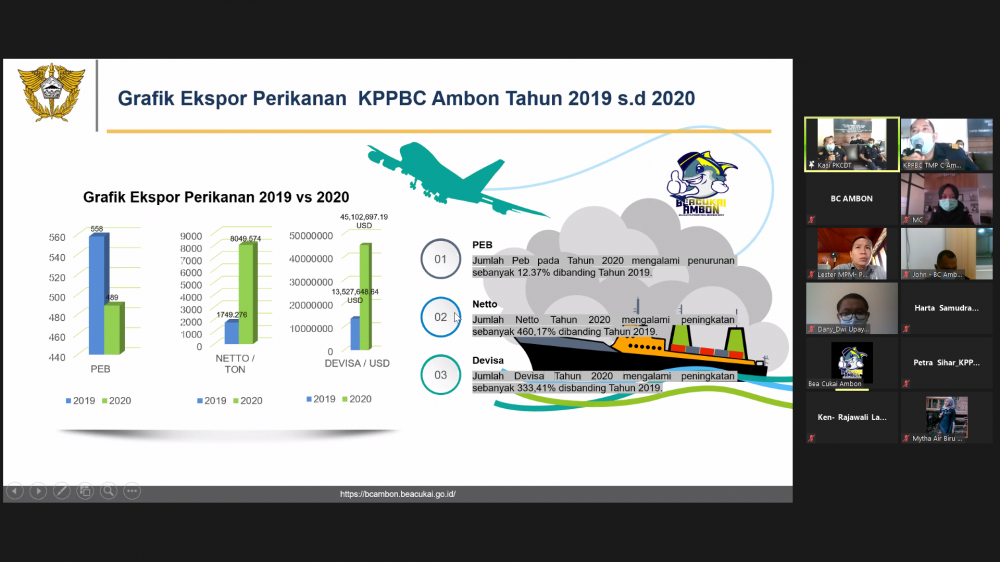Activate the zoom magnifier tool
This screenshot has height=562, width=1000.
pyautogui.click(x=108, y=491)
